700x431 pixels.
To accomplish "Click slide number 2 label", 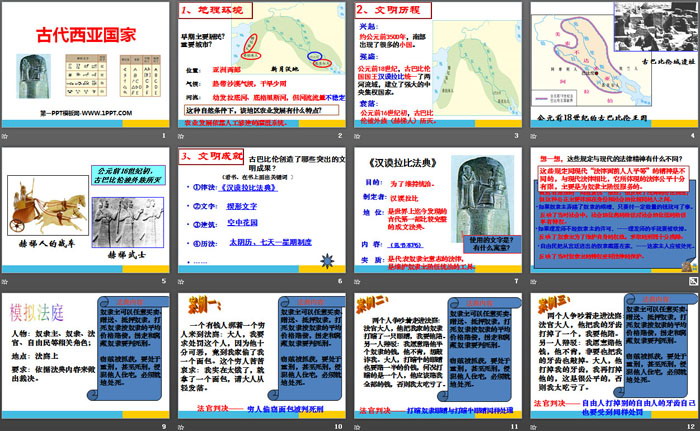I will pyautogui.click(x=340, y=135).
